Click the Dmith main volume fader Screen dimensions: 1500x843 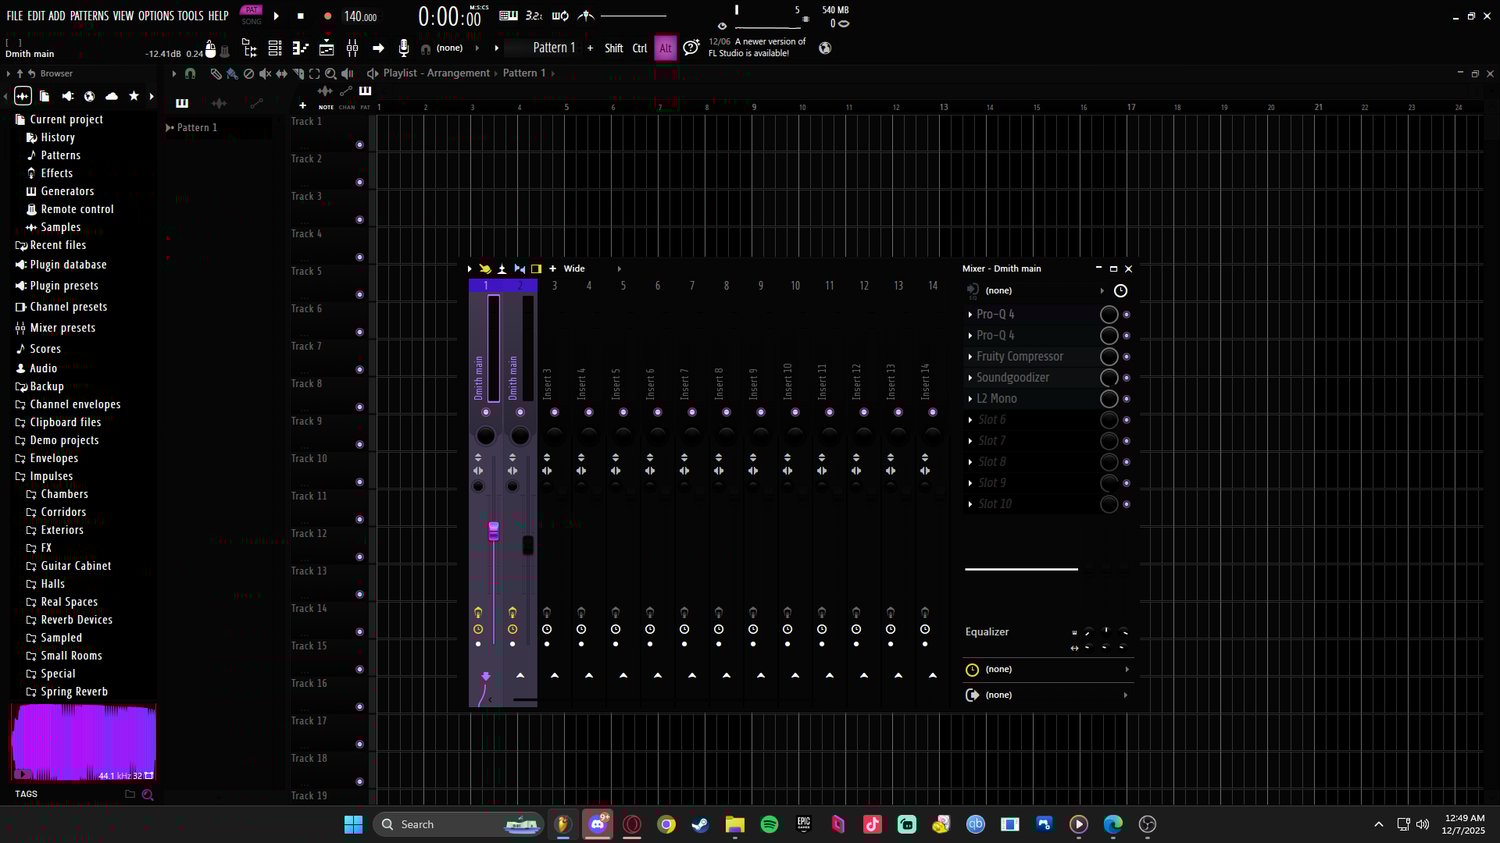(x=493, y=531)
